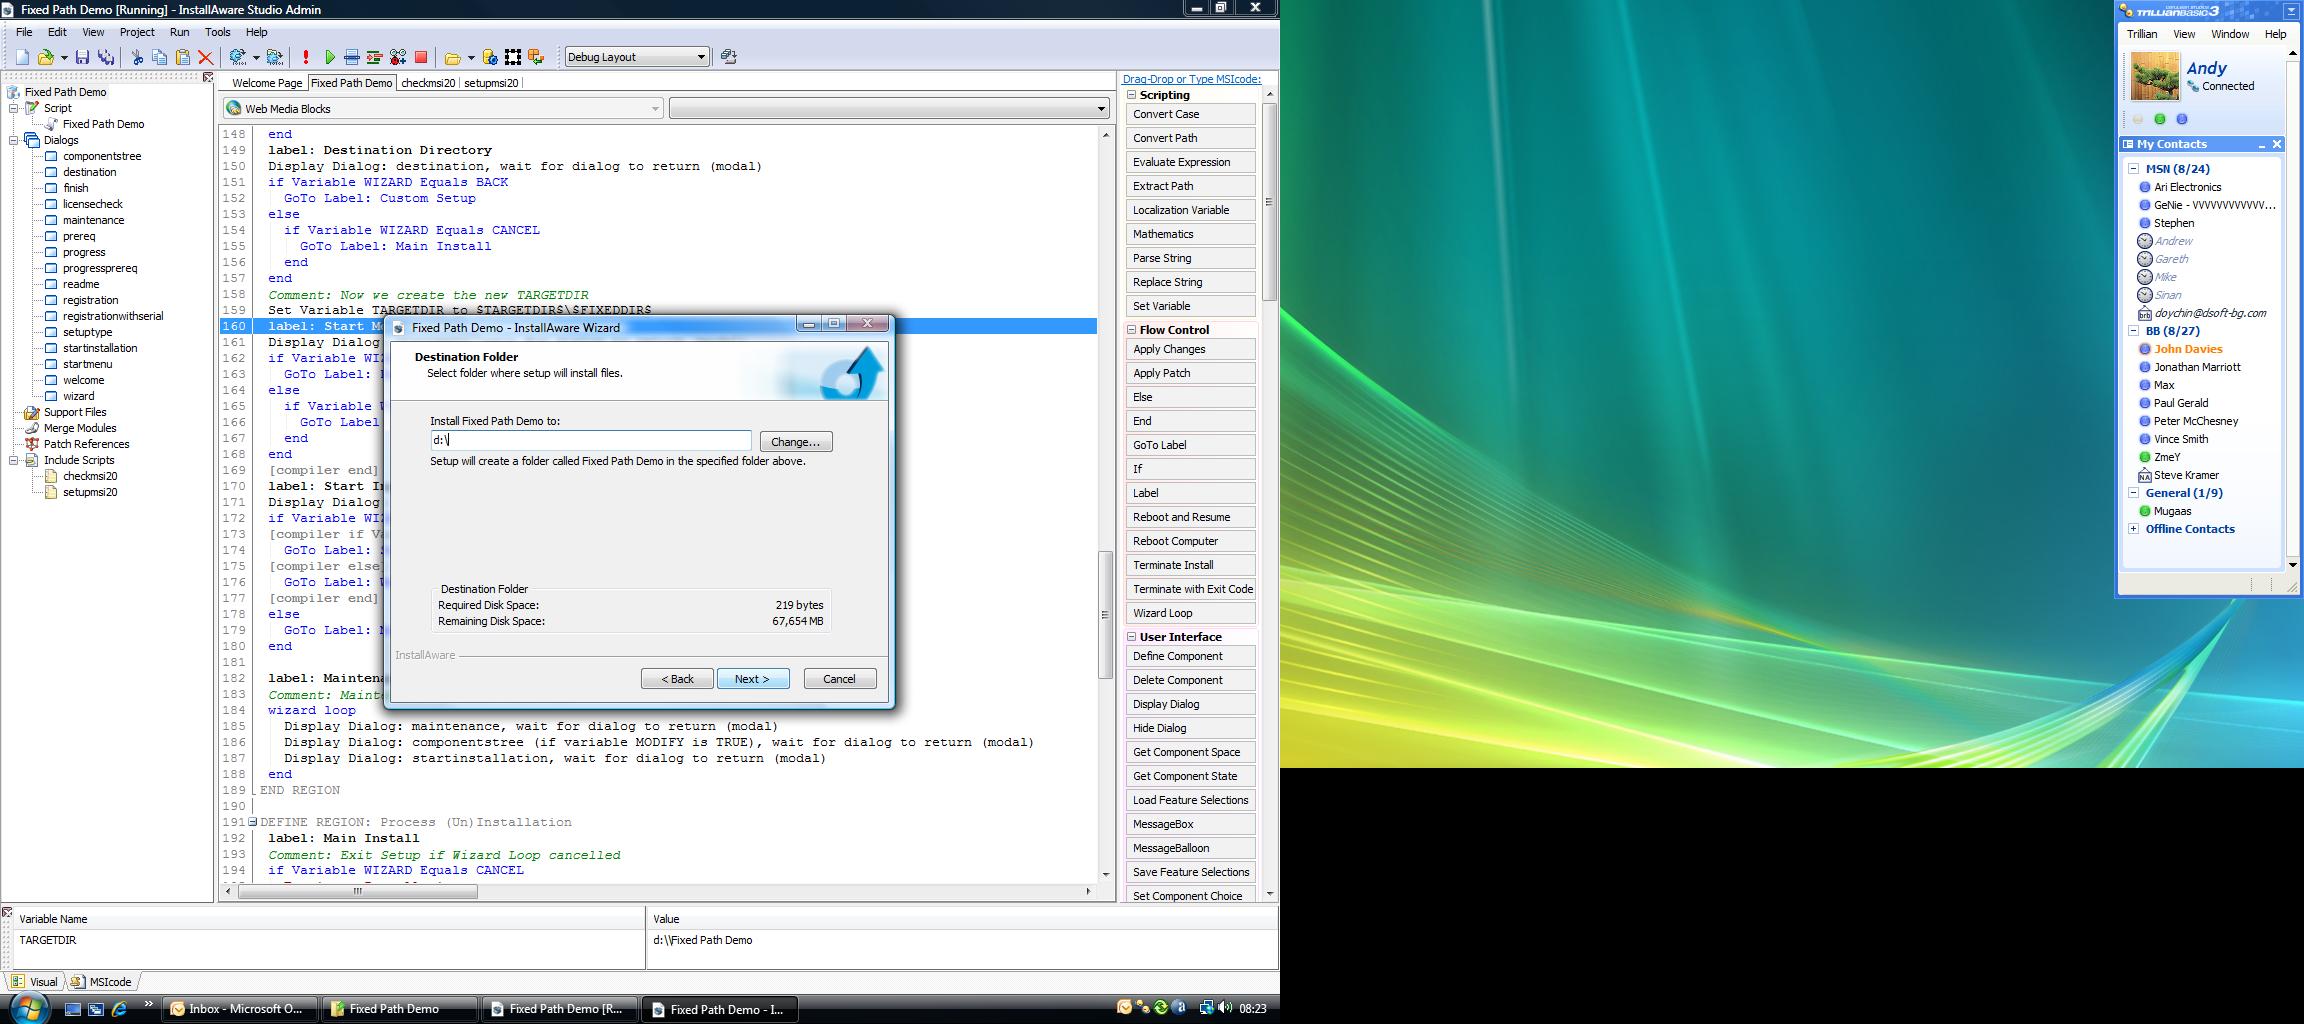This screenshot has width=2304, height=1024.
Task: Click the green-red indent step icon
Action: tap(375, 57)
